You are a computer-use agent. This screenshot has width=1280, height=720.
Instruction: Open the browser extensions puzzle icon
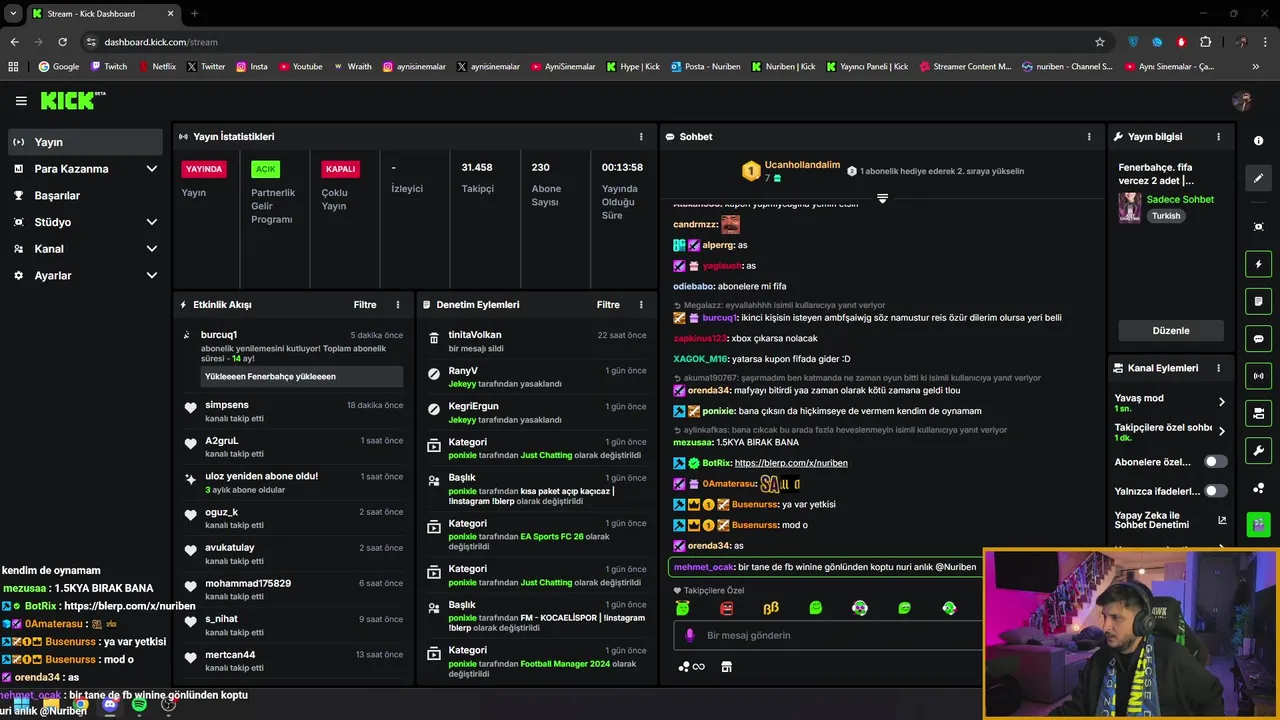(x=1205, y=42)
